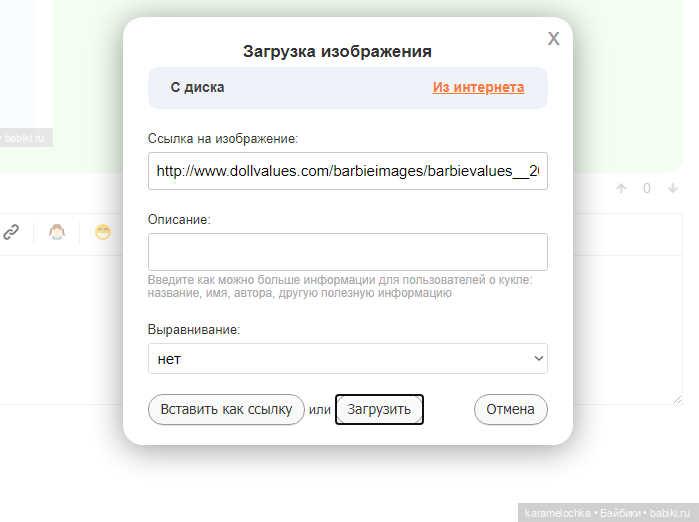Cancel with the "Отмена" button
699x522 pixels.
510,410
